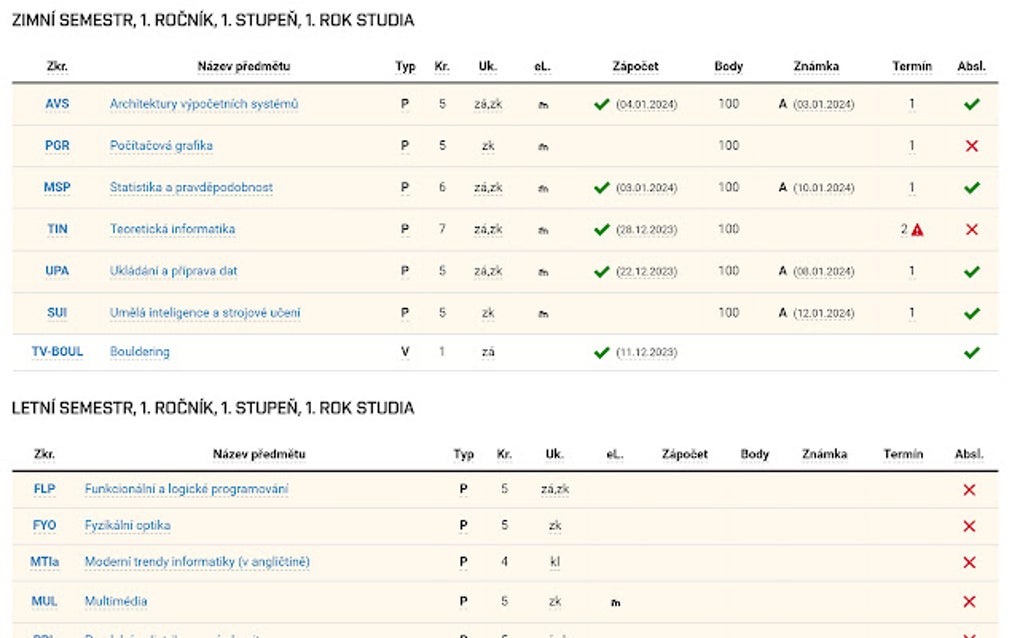Viewport: 1020px width, 638px height.
Task: Open the Teoretická informatika course link
Action: tap(172, 229)
